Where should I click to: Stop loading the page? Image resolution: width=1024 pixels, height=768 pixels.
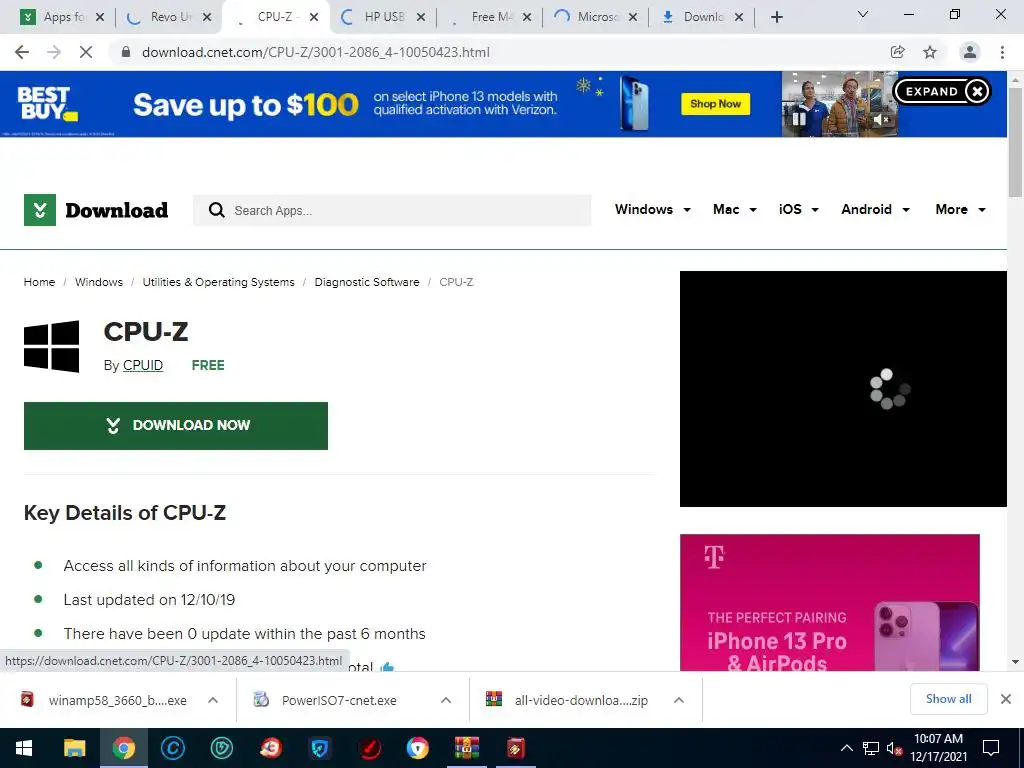click(x=86, y=52)
